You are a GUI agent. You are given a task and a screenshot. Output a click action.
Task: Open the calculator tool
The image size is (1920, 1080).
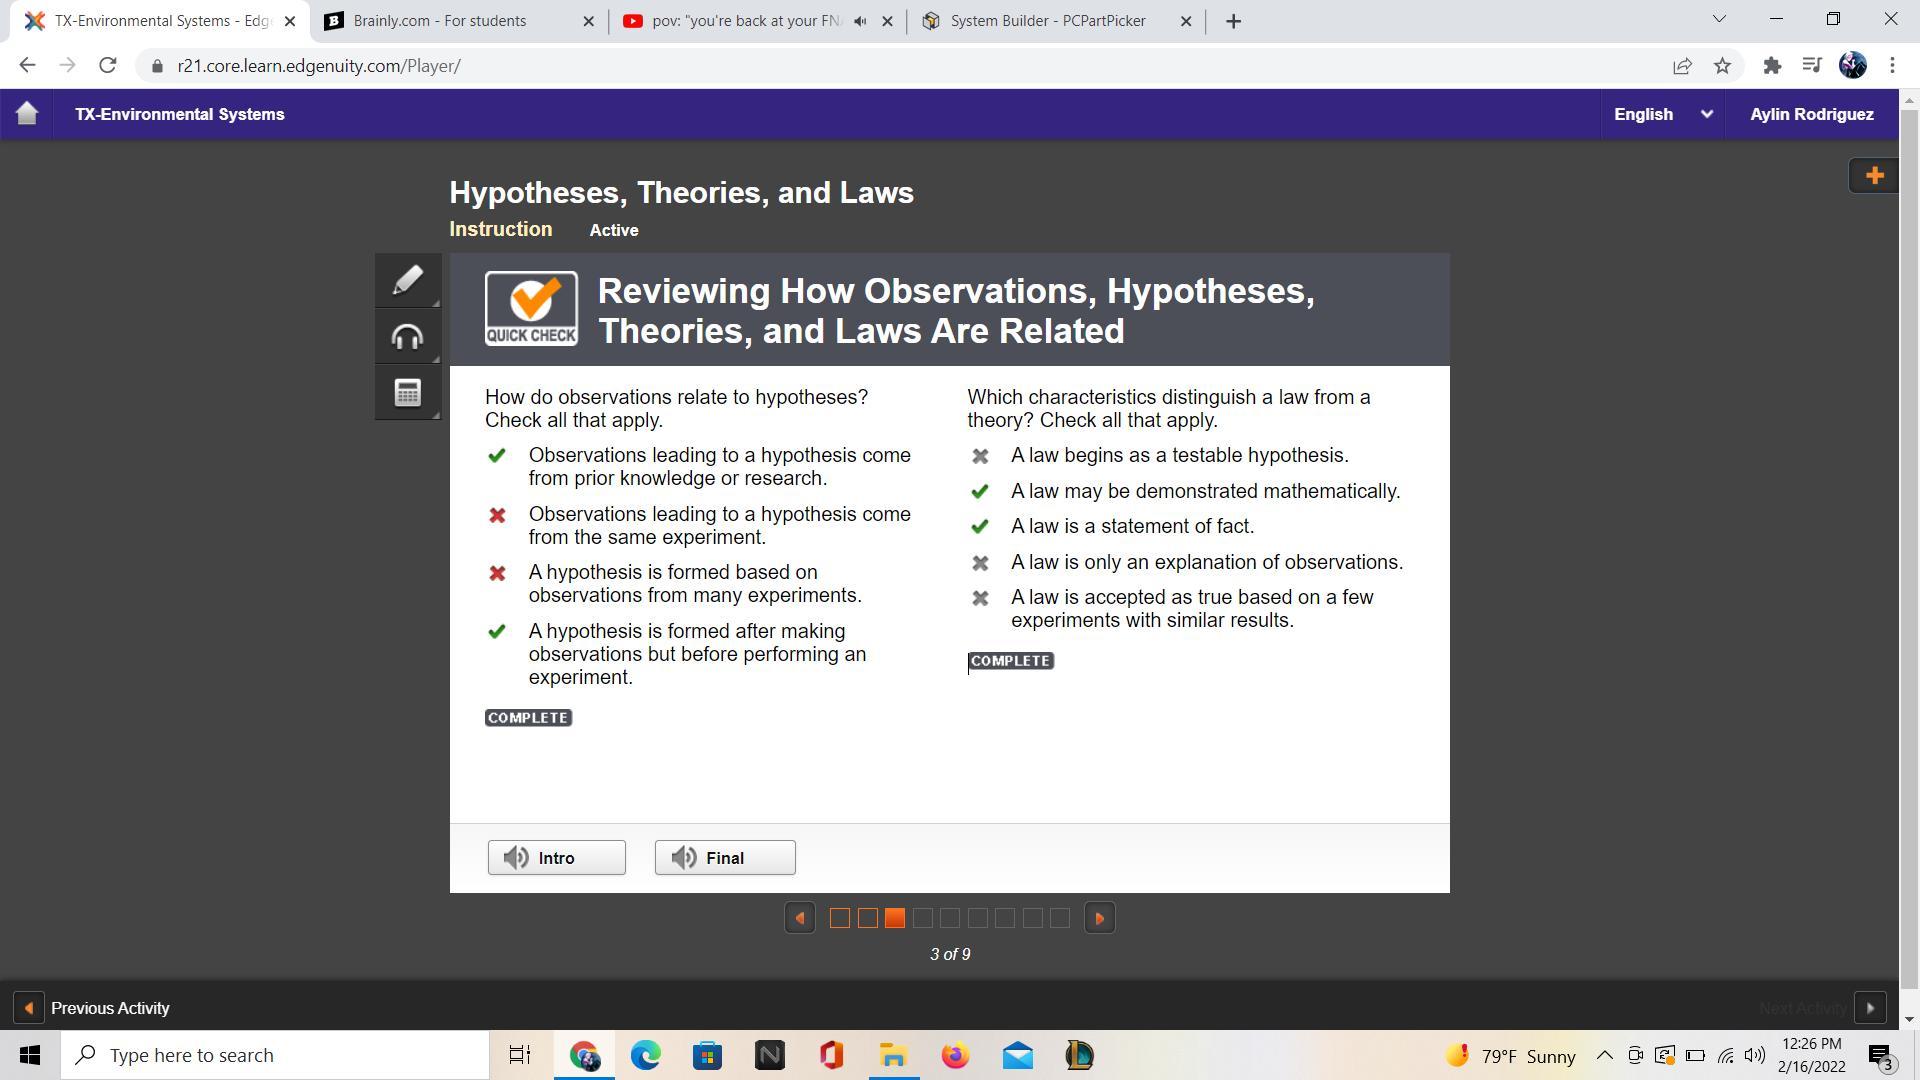[407, 393]
